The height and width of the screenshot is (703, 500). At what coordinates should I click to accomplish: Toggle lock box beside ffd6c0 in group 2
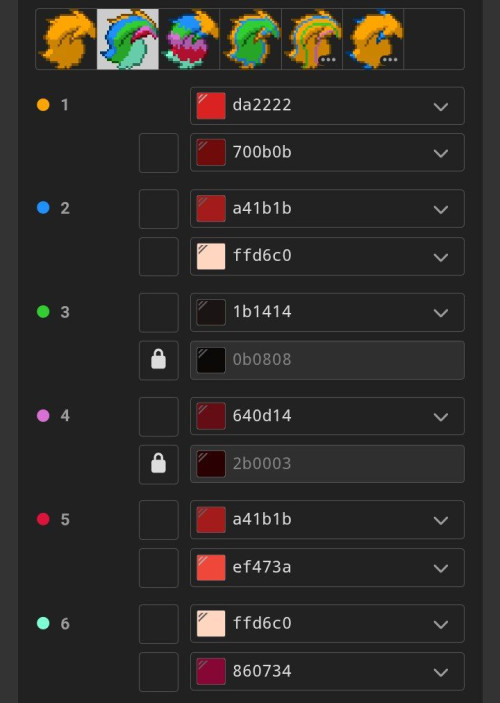[159, 256]
